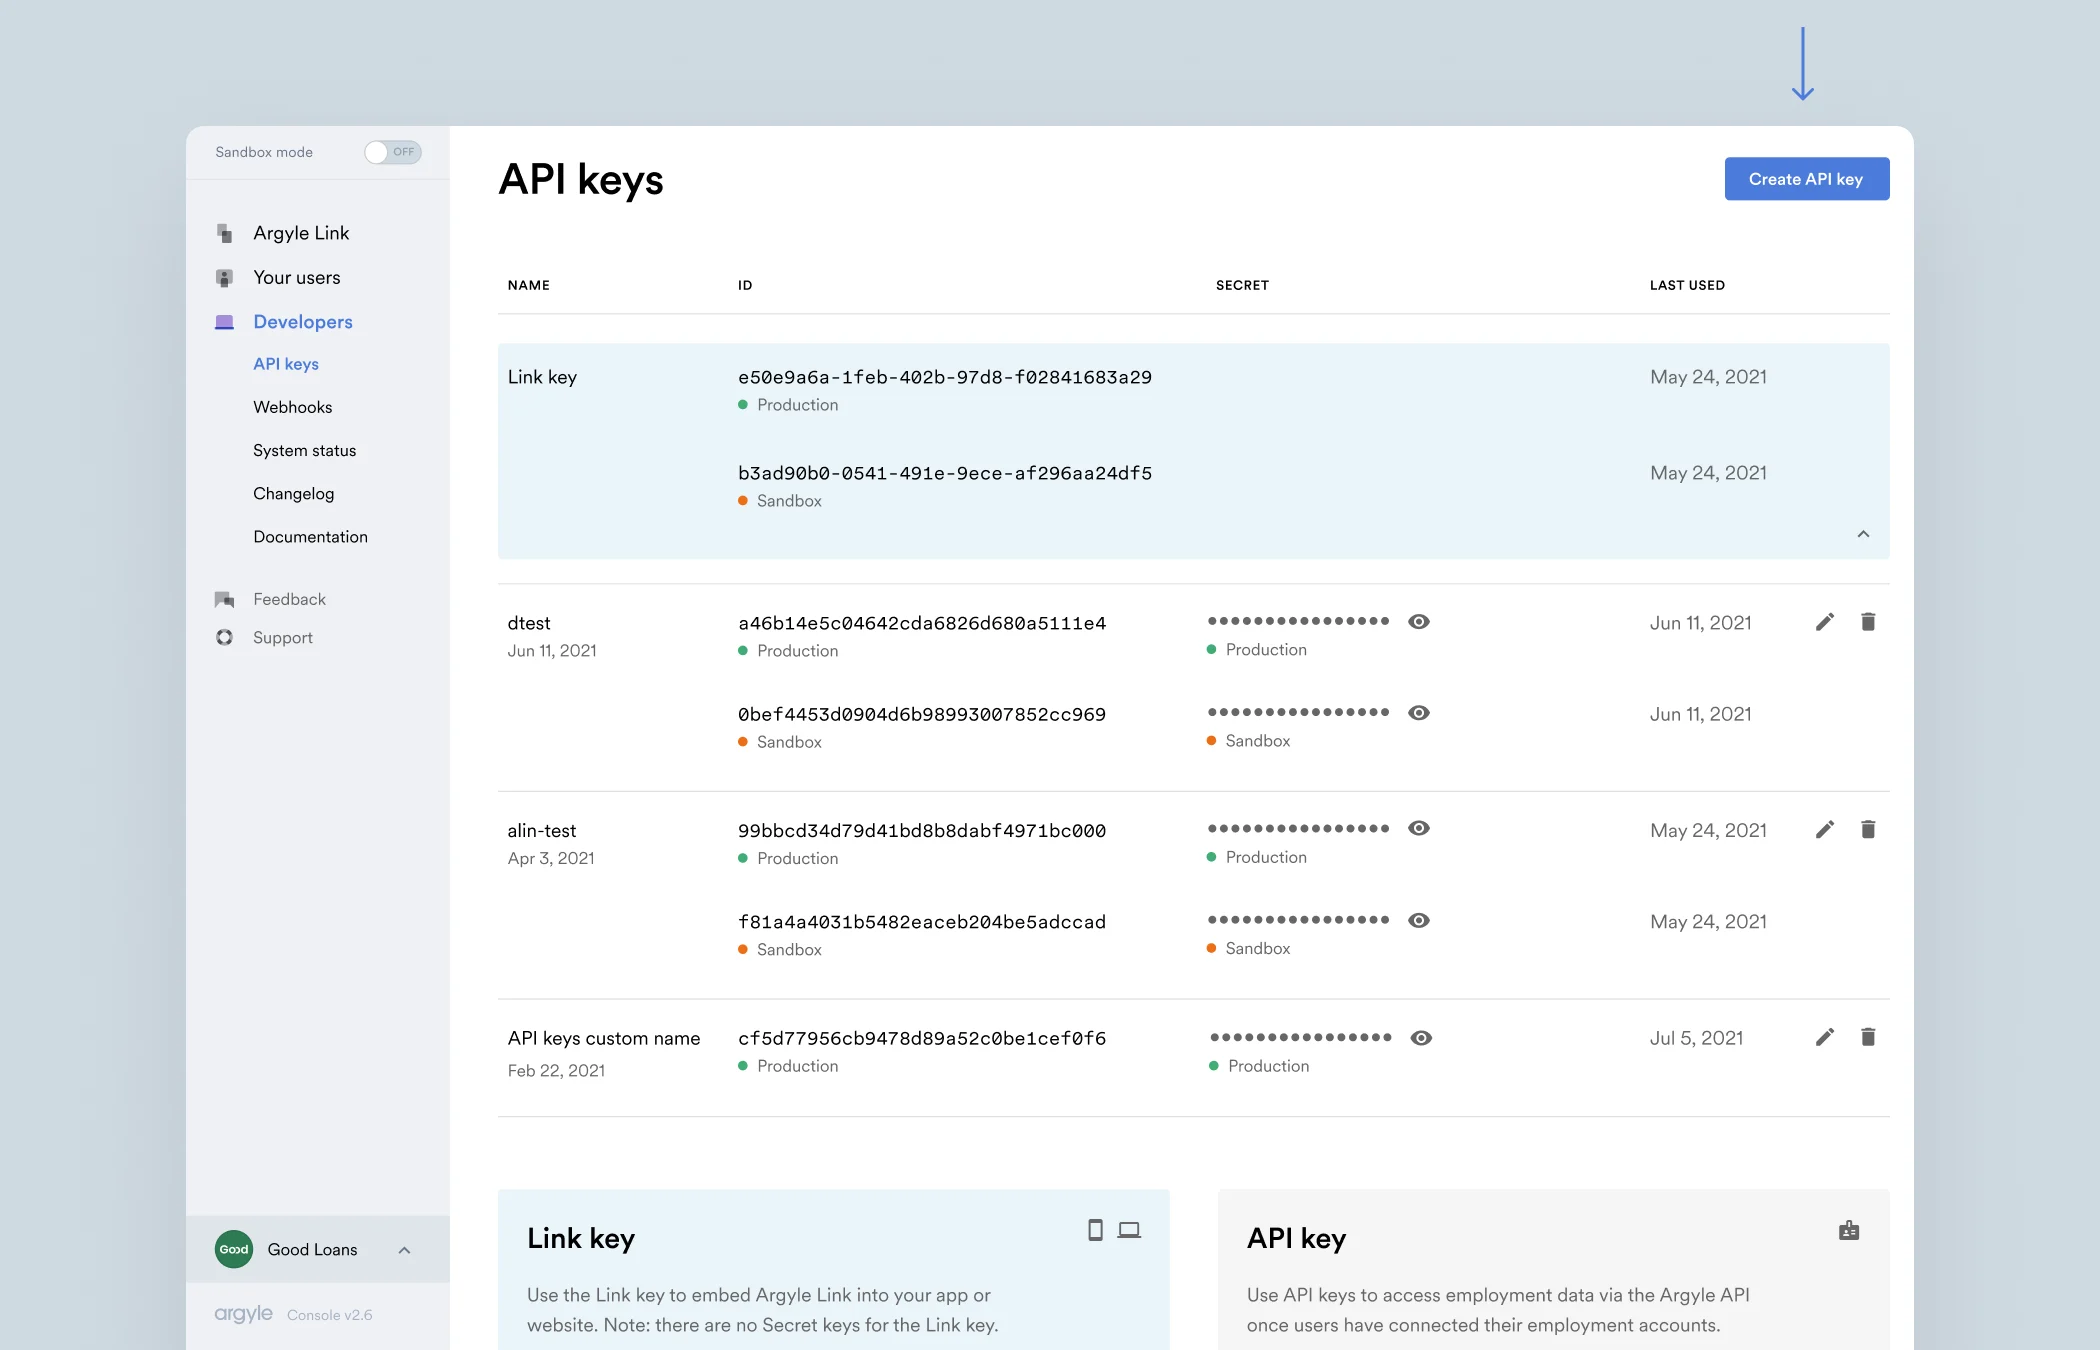
Task: Click the API key info card heading
Action: click(x=1296, y=1238)
